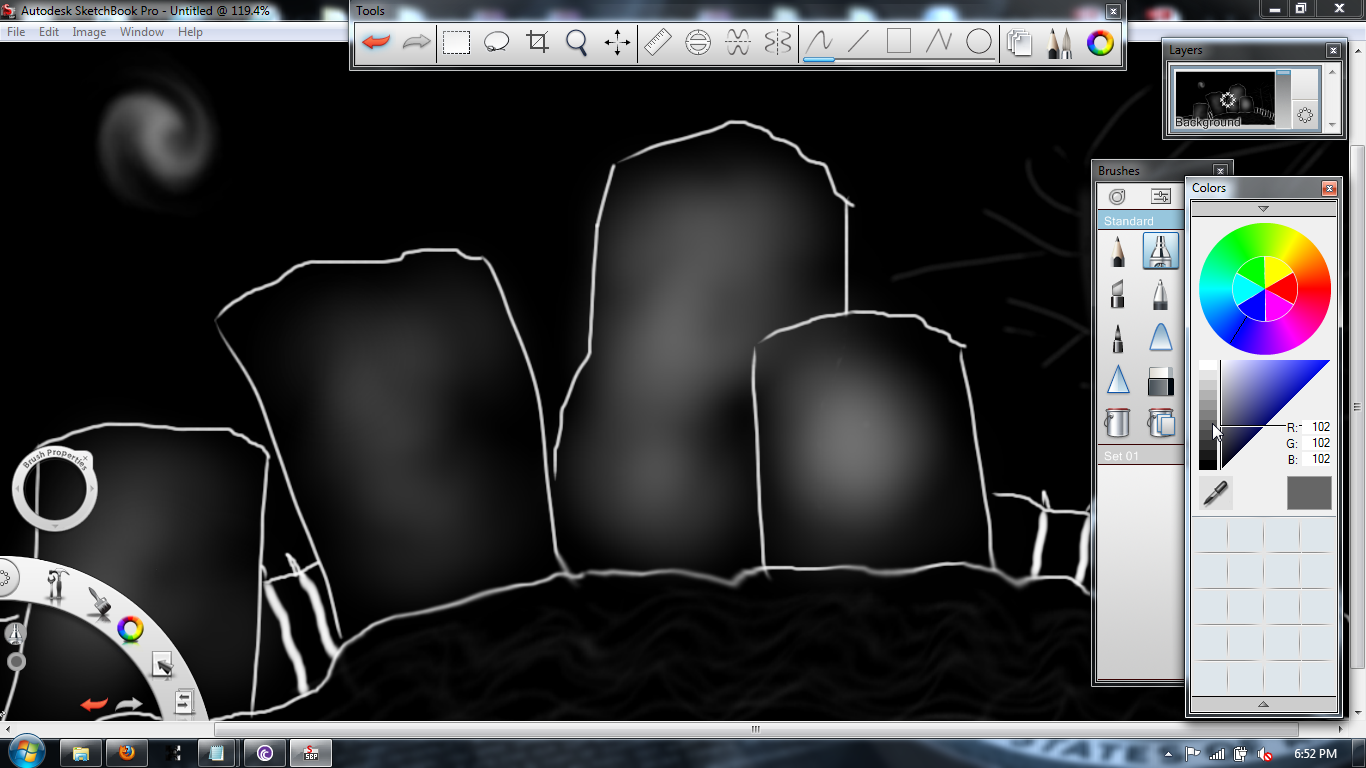This screenshot has height=768, width=1366.
Task: Close the Tools toolbar
Action: [1113, 11]
